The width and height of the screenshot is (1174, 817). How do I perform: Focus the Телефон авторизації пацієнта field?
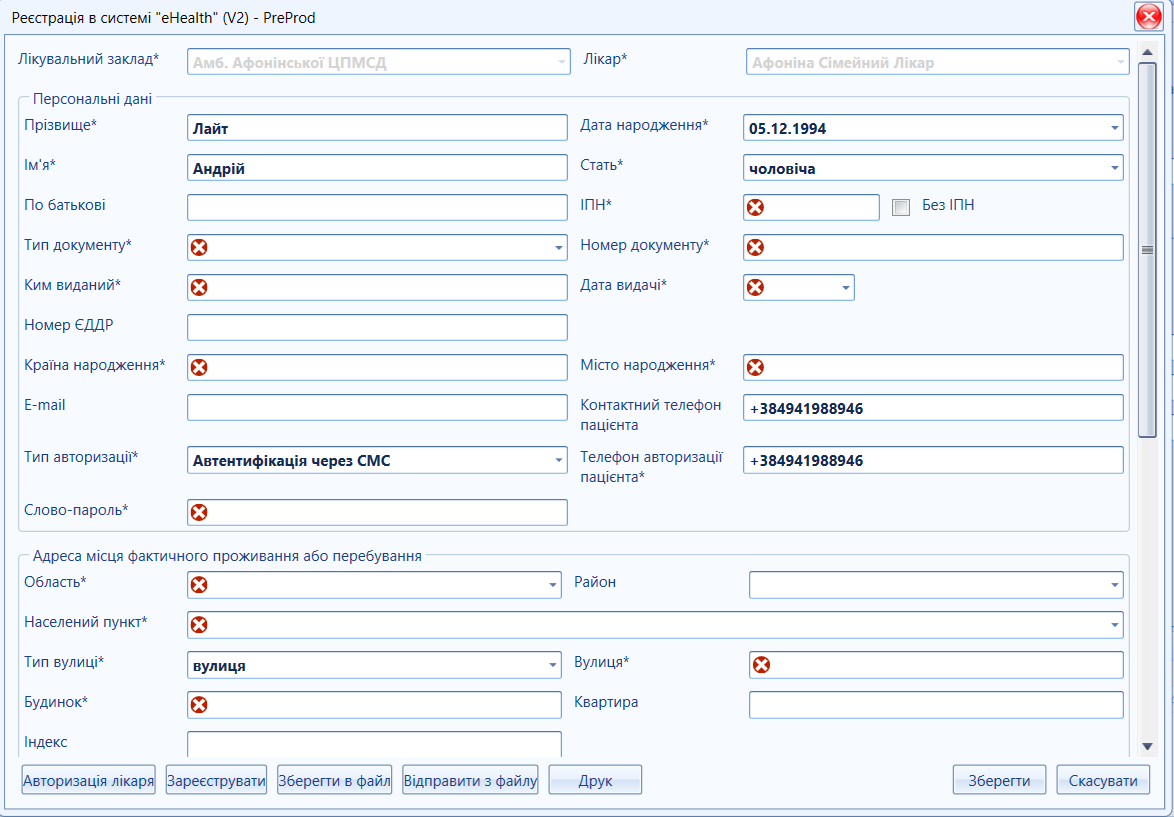[934, 460]
